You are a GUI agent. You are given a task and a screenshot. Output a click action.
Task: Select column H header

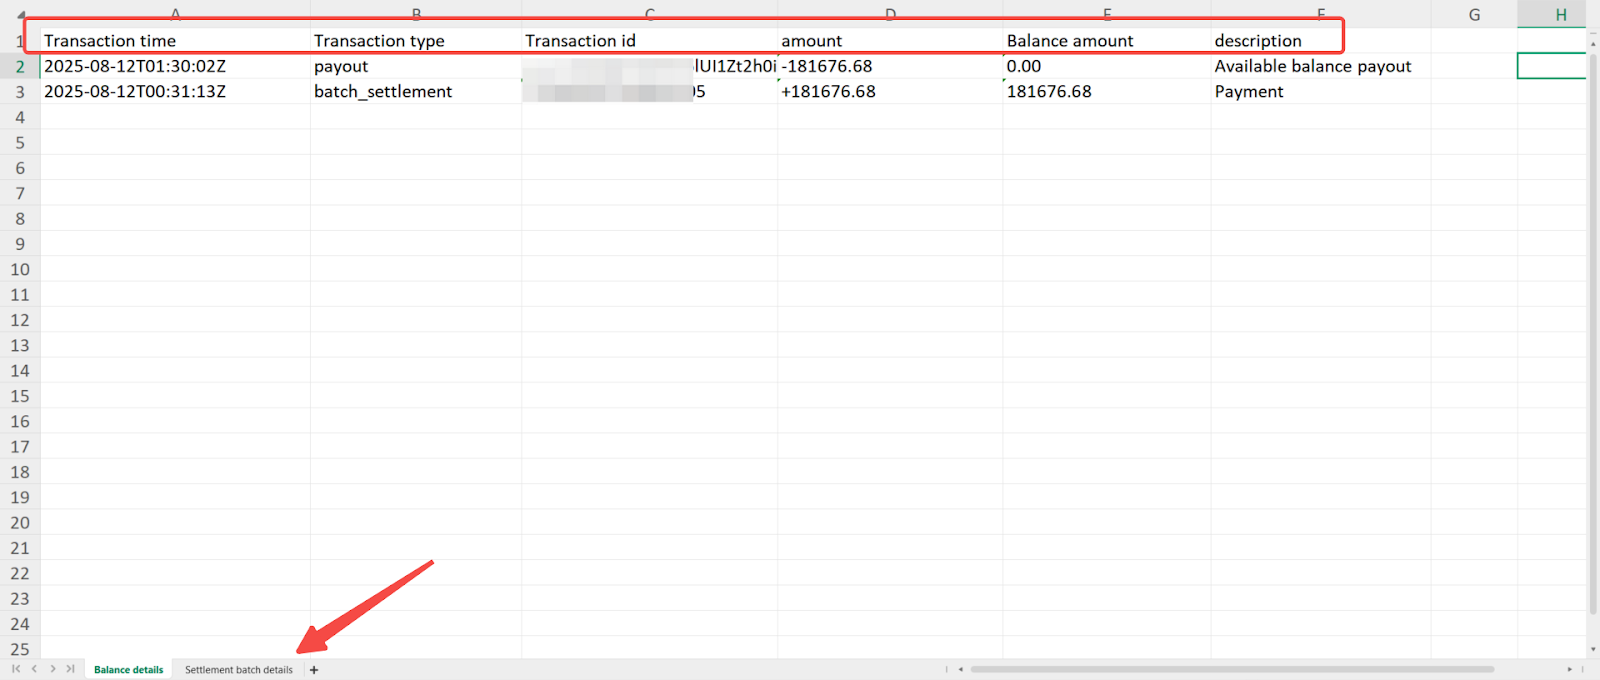tap(1560, 15)
